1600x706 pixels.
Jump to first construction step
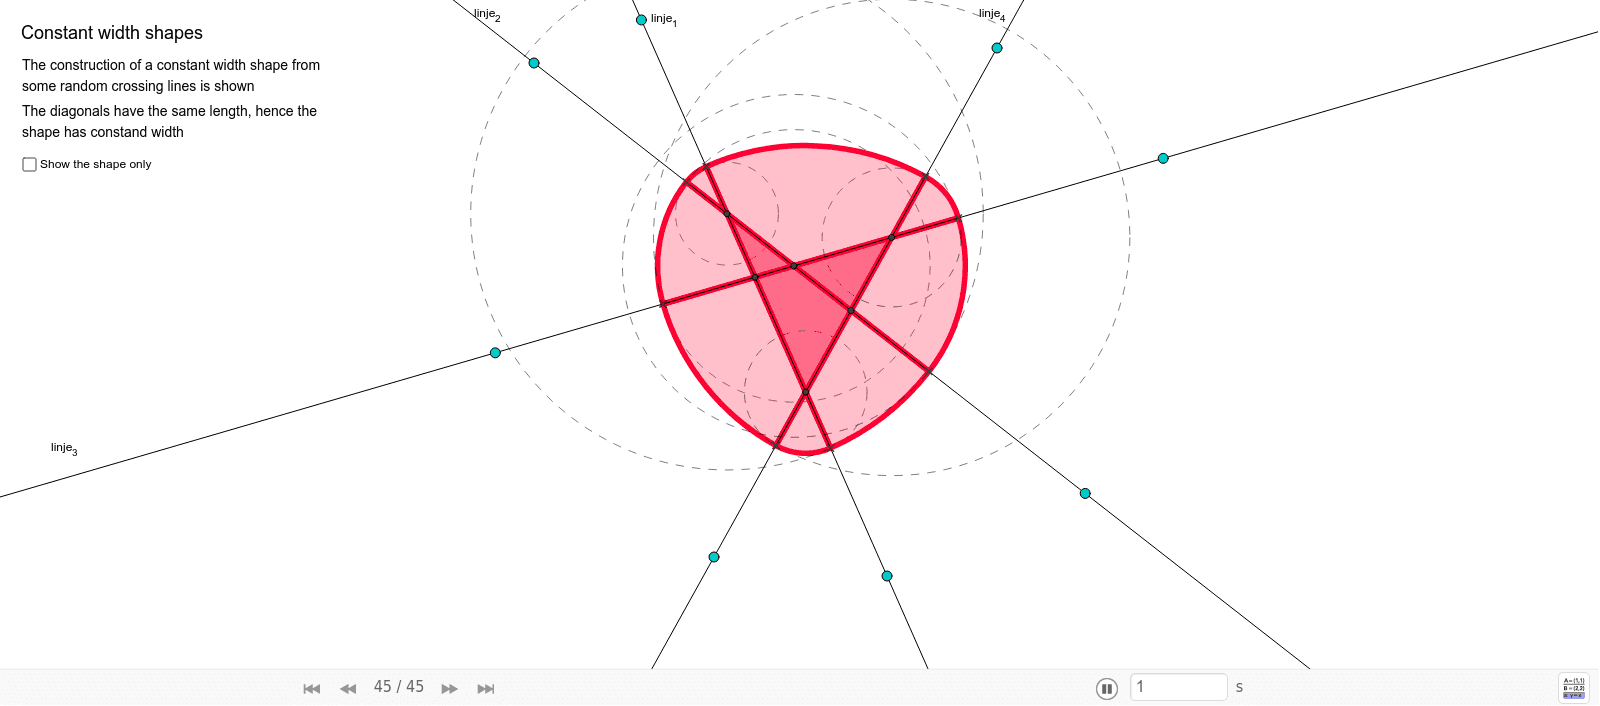click(x=312, y=688)
